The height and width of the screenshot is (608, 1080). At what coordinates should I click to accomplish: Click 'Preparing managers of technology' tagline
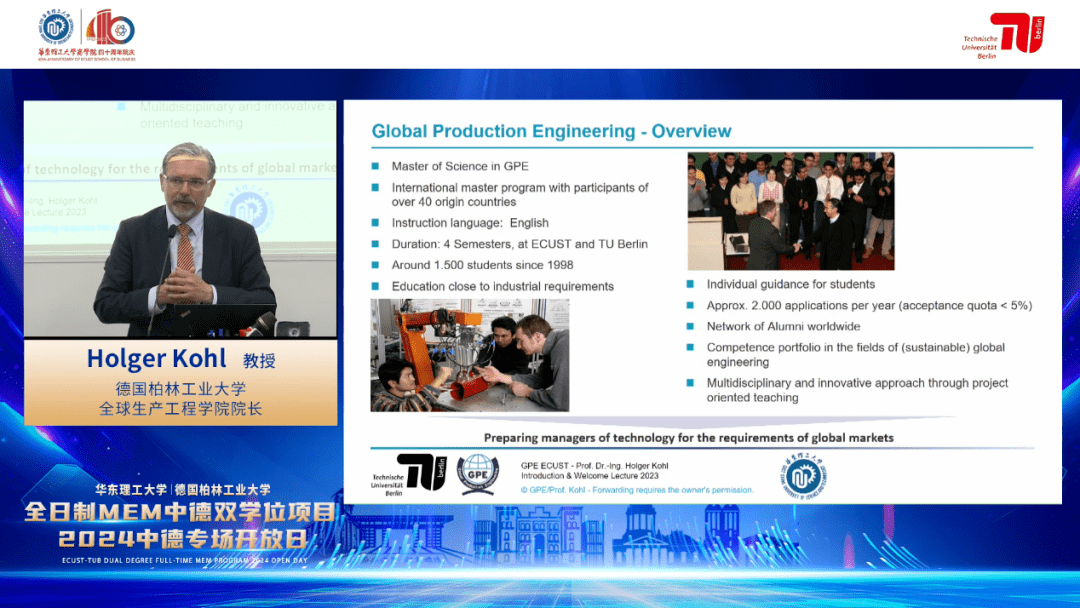click(688, 438)
